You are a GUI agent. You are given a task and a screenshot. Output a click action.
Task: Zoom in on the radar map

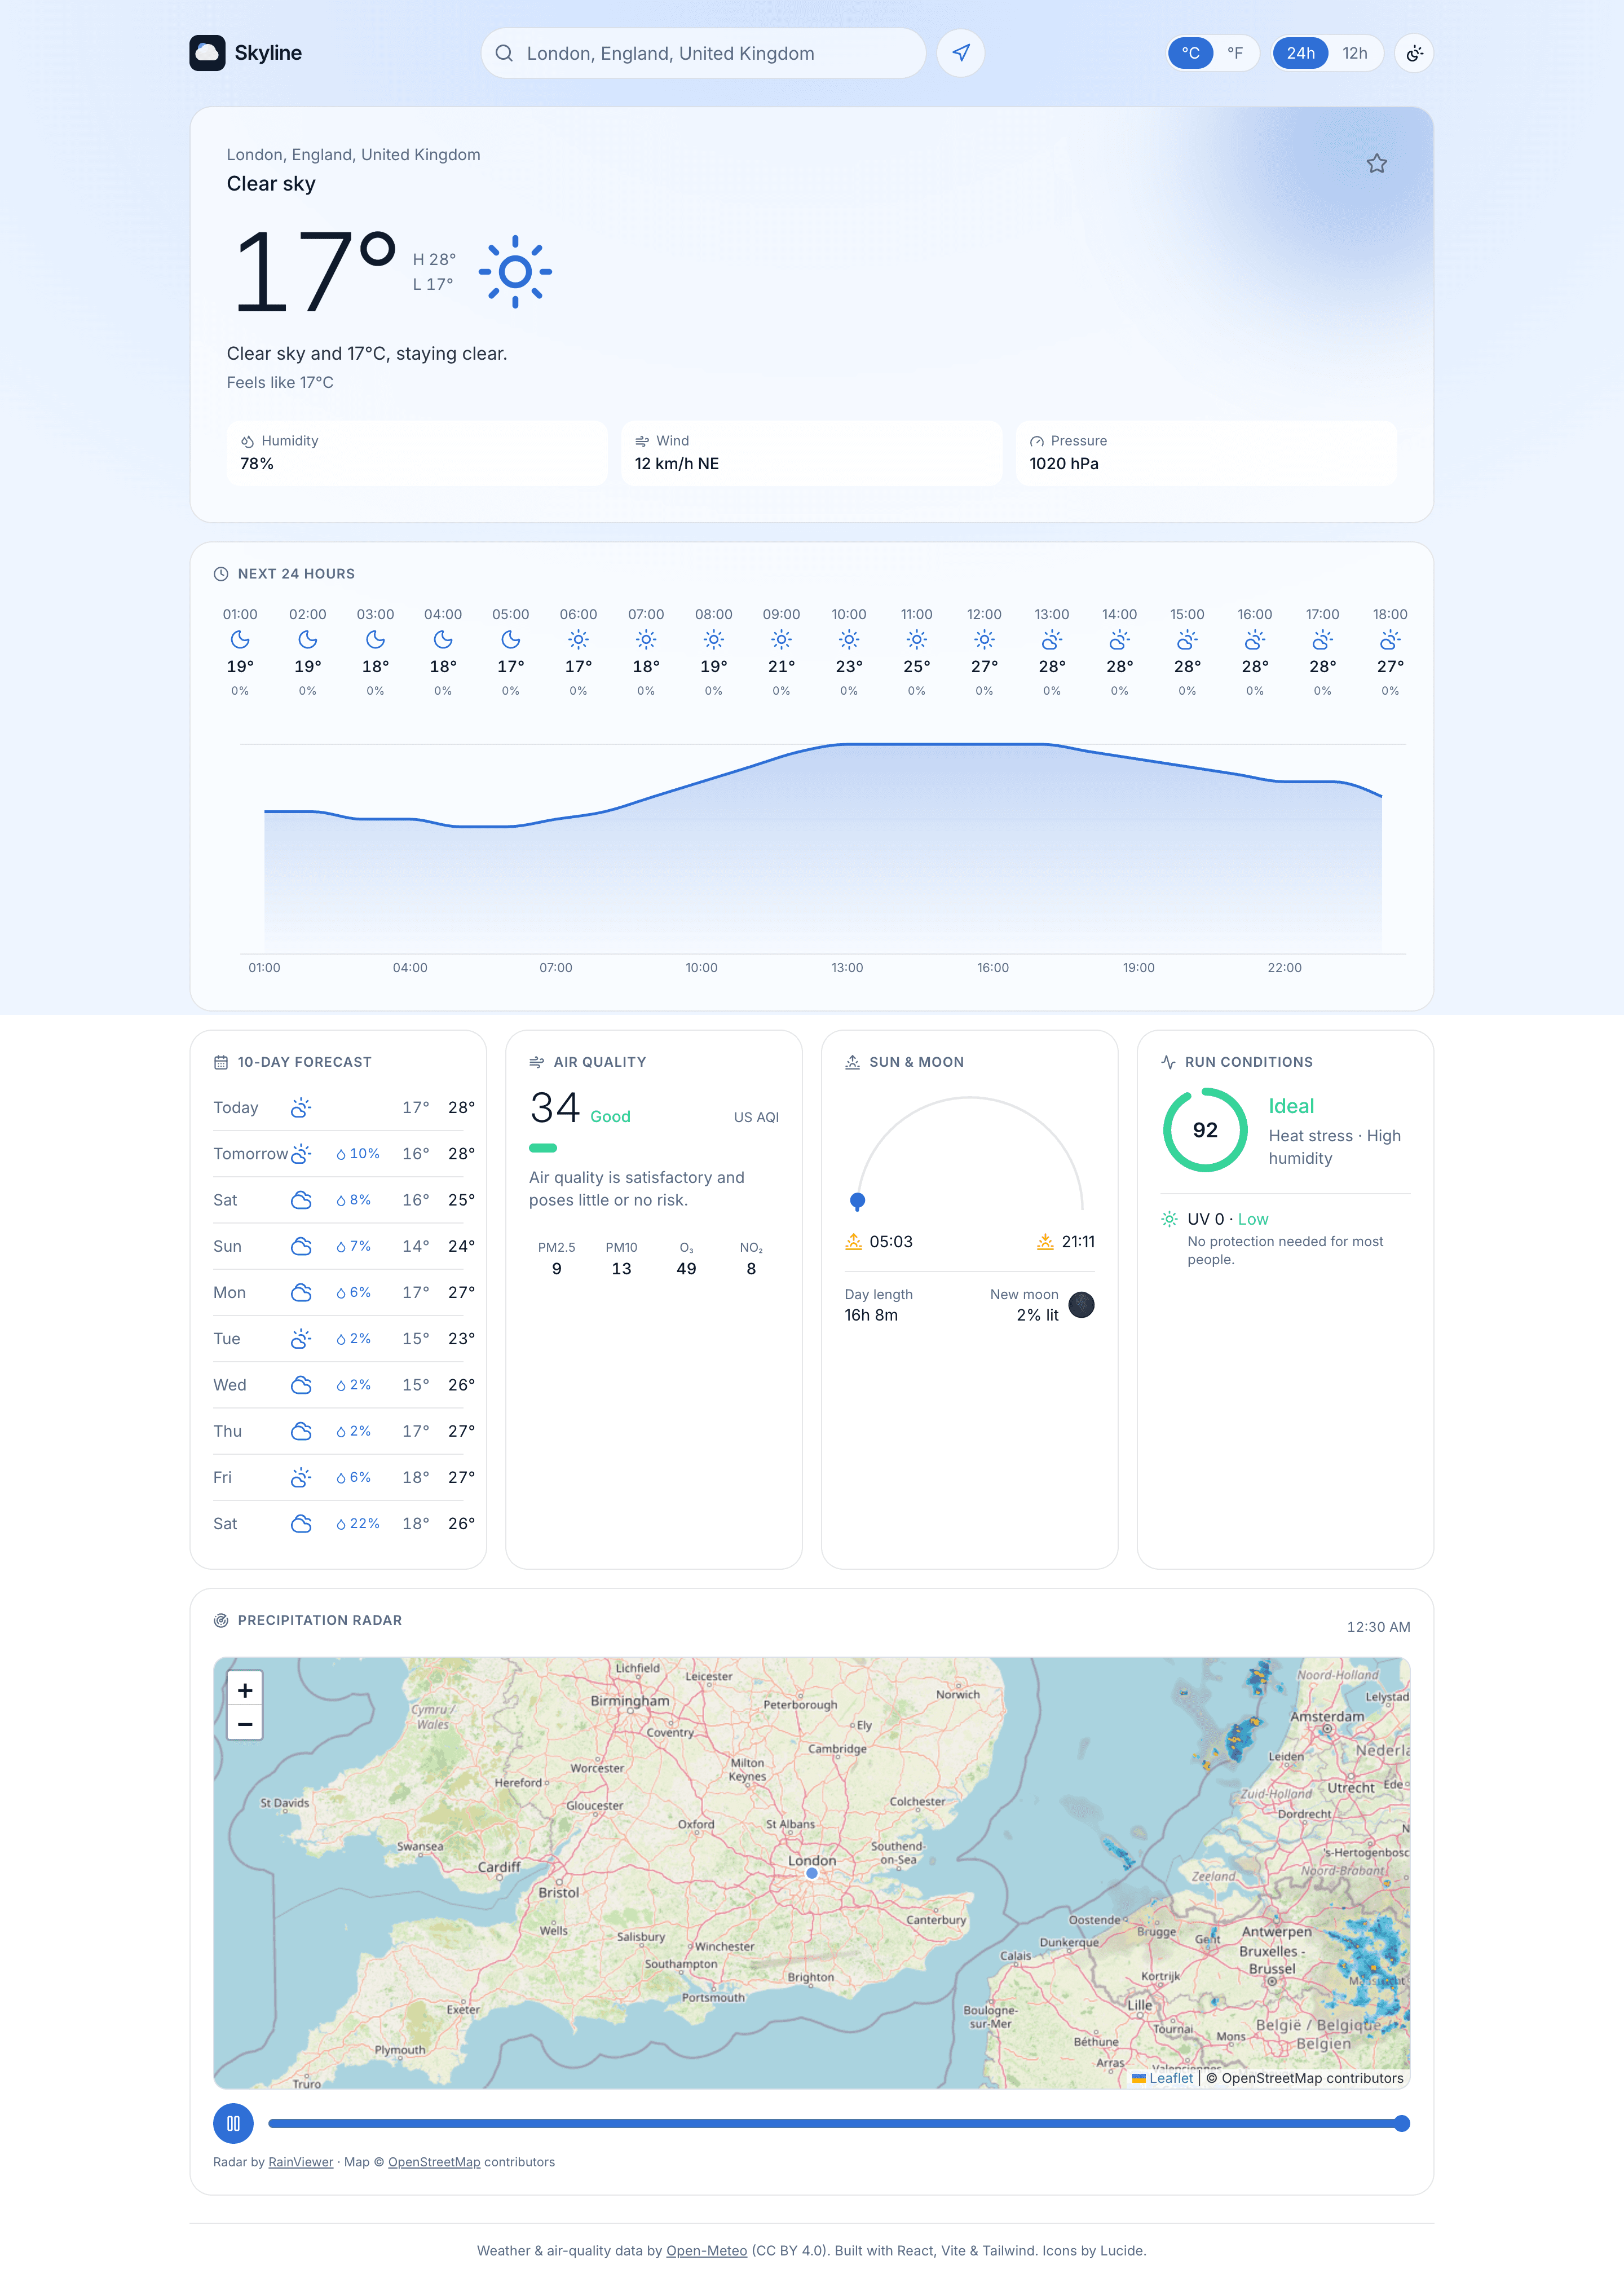pyautogui.click(x=245, y=1690)
